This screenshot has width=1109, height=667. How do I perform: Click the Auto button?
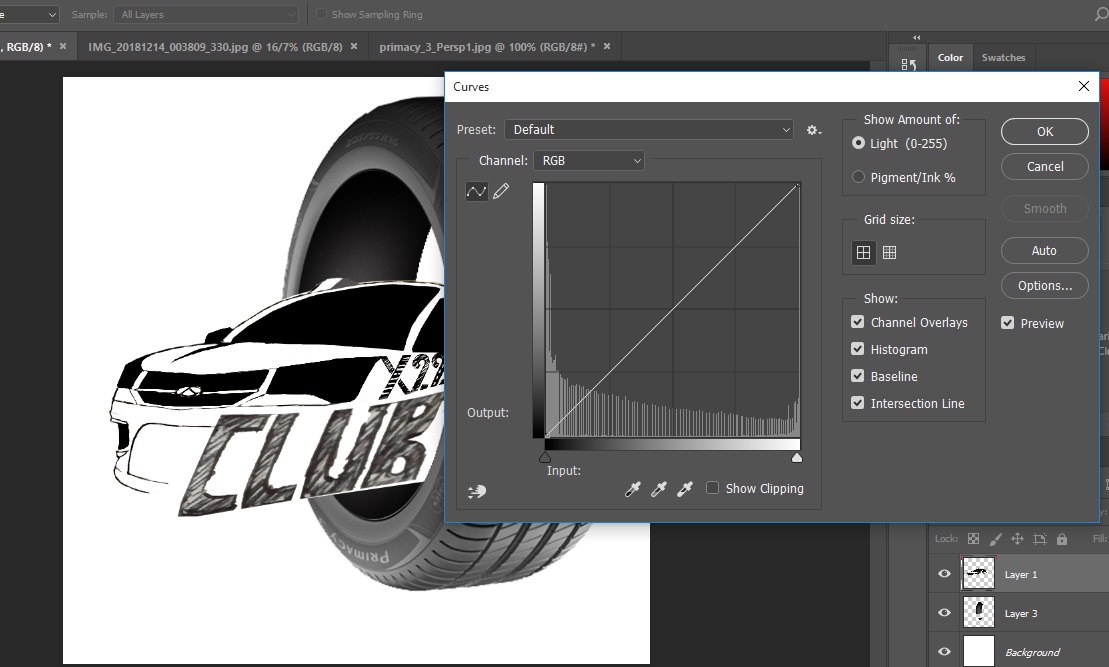pyautogui.click(x=1045, y=250)
